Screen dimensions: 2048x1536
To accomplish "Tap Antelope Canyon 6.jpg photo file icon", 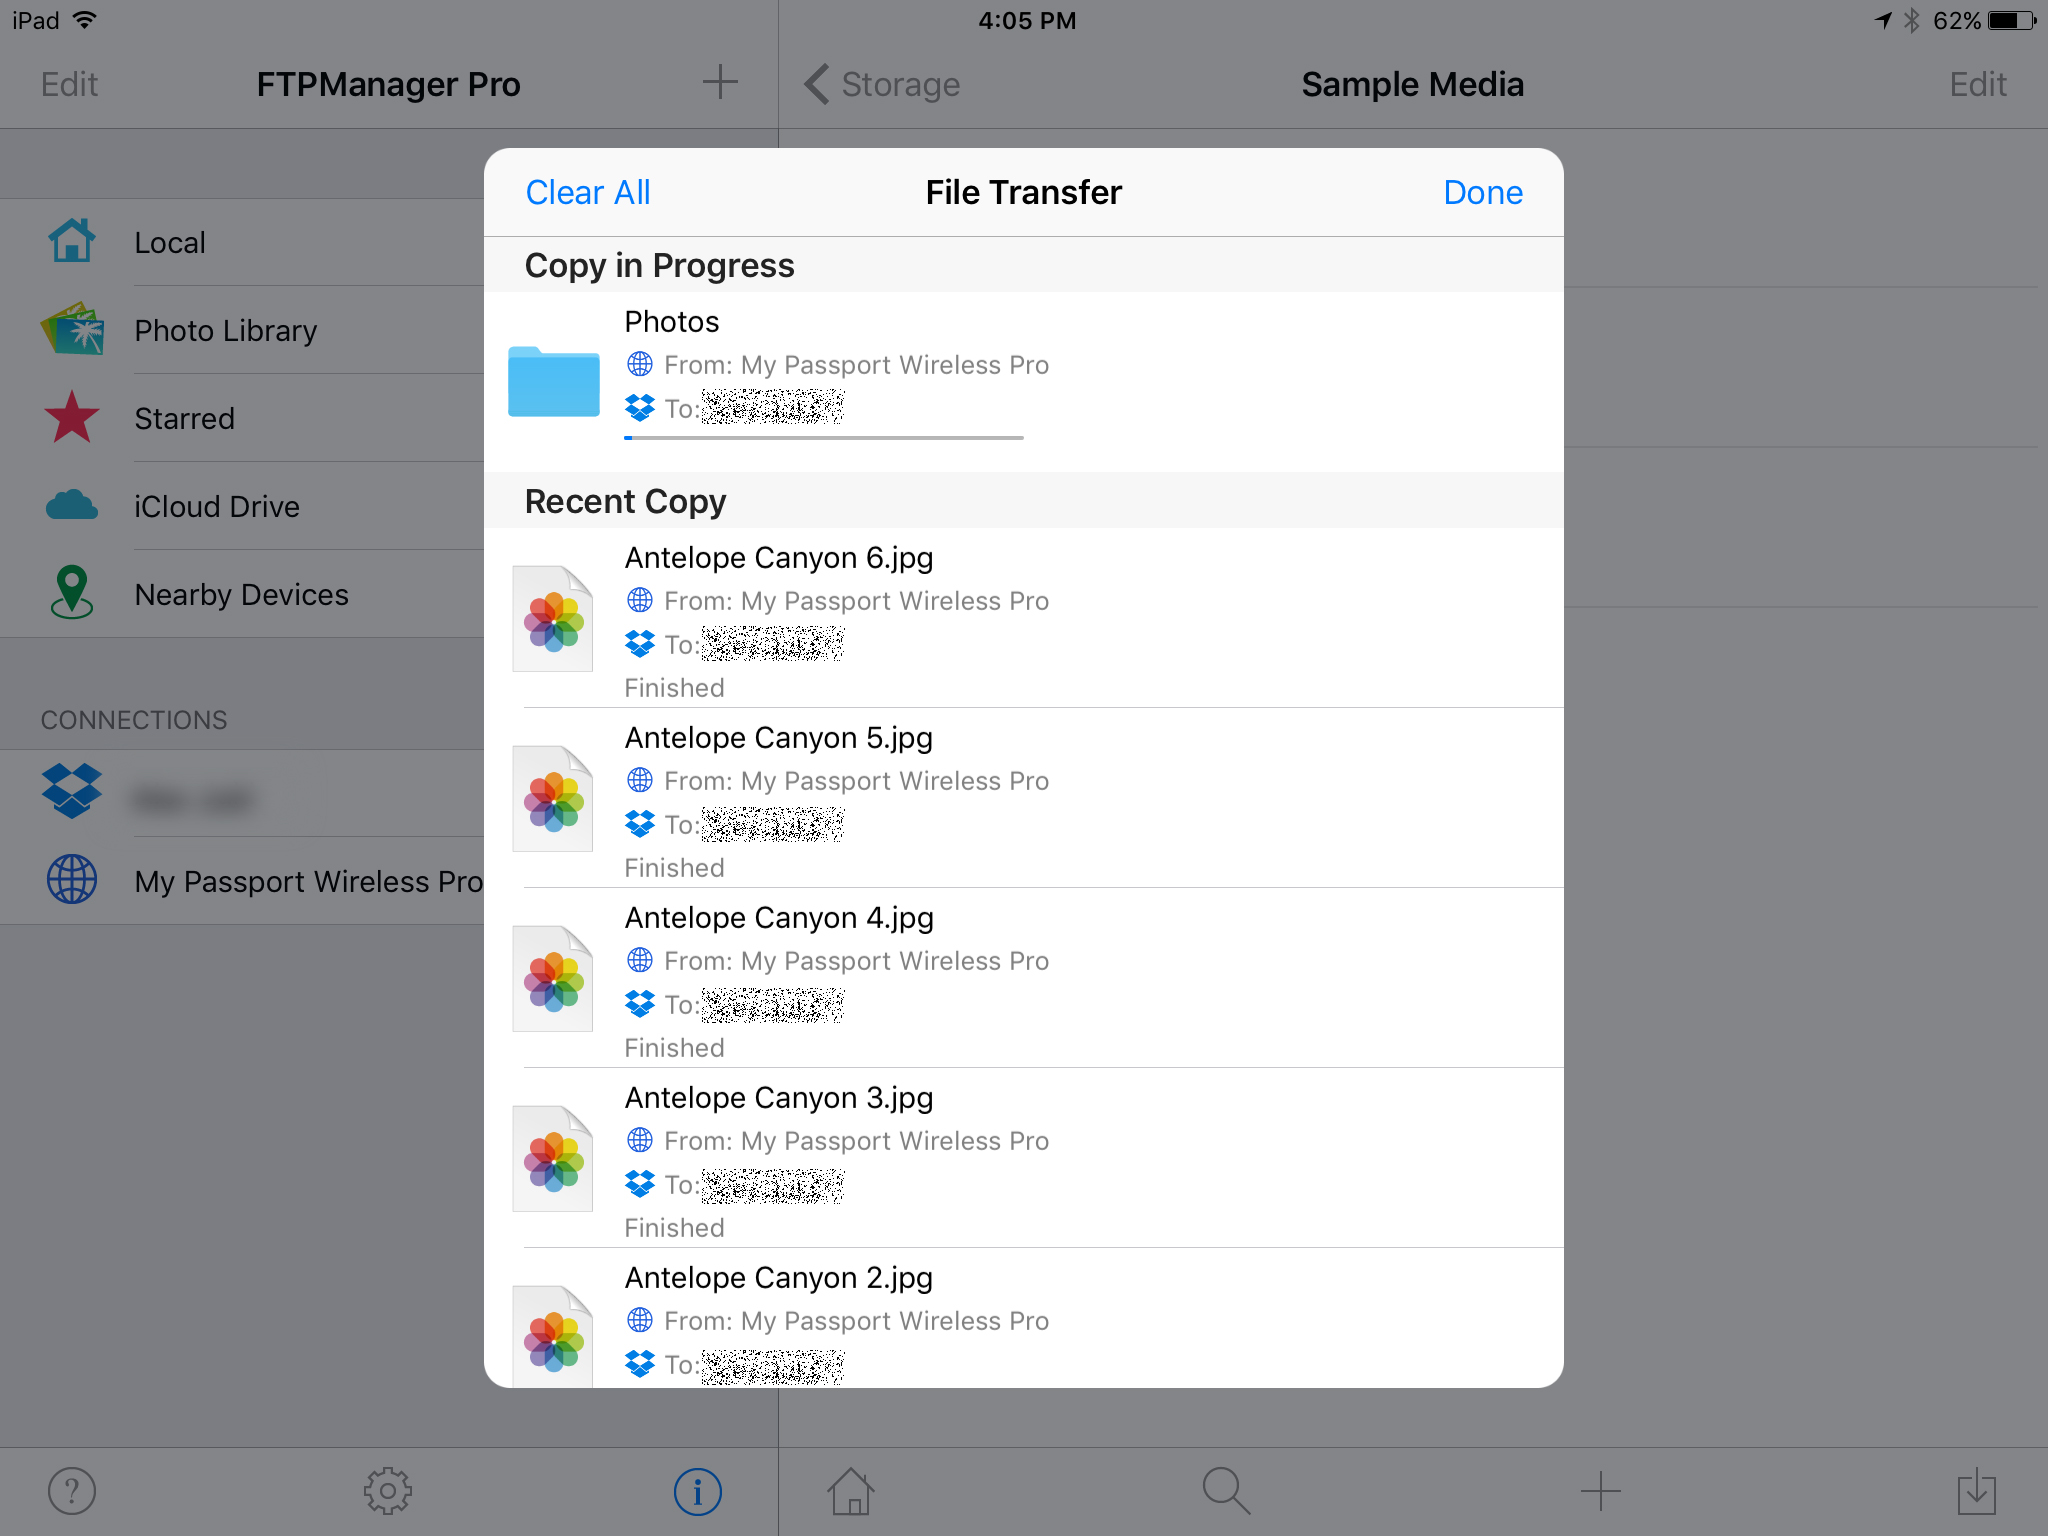I will [553, 619].
